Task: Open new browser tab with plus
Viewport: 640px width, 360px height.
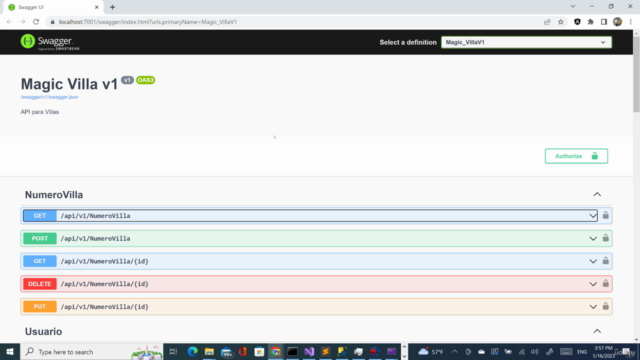Action: 112,7
